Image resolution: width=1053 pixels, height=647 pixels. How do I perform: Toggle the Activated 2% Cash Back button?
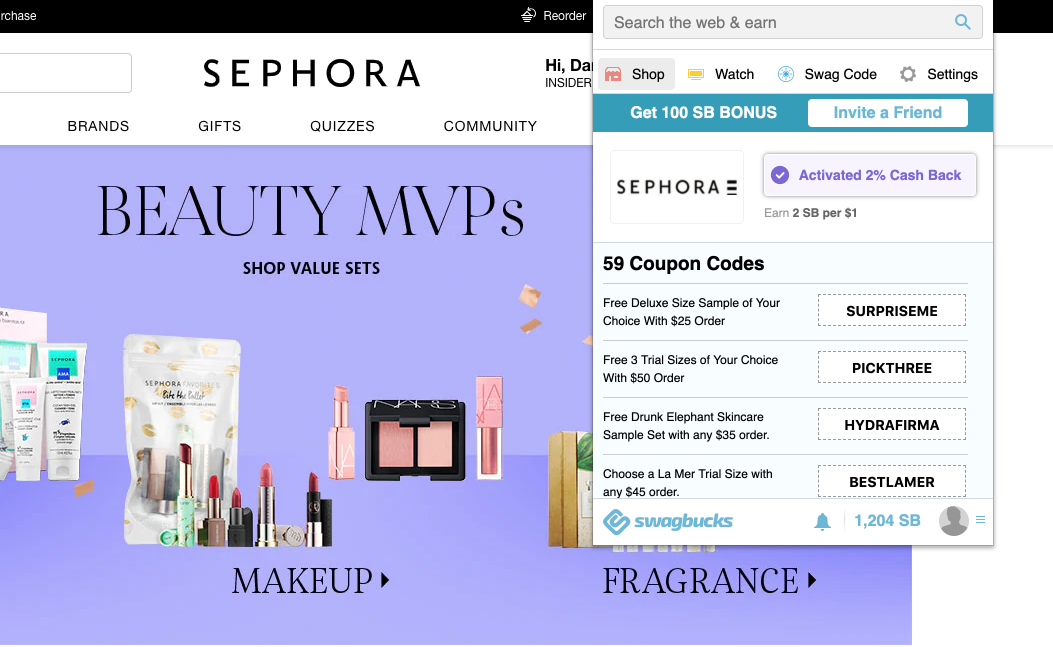point(870,175)
